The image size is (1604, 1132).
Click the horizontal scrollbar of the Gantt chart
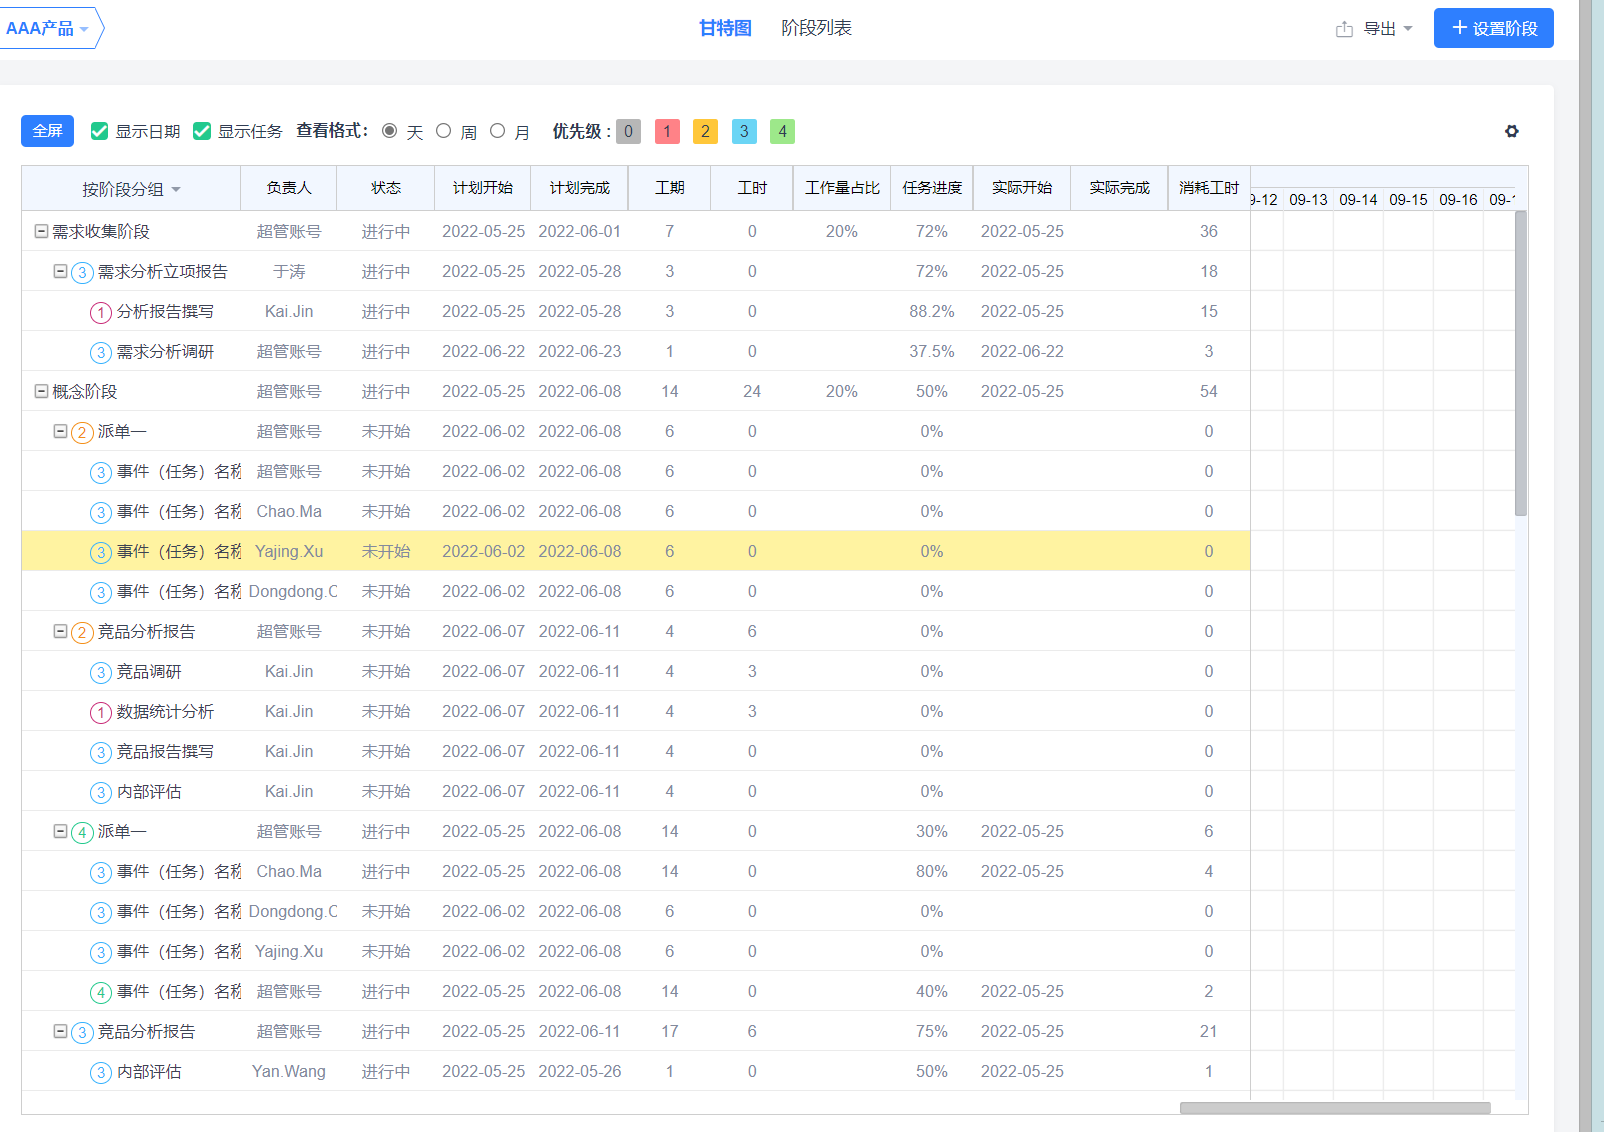pyautogui.click(x=1334, y=1108)
